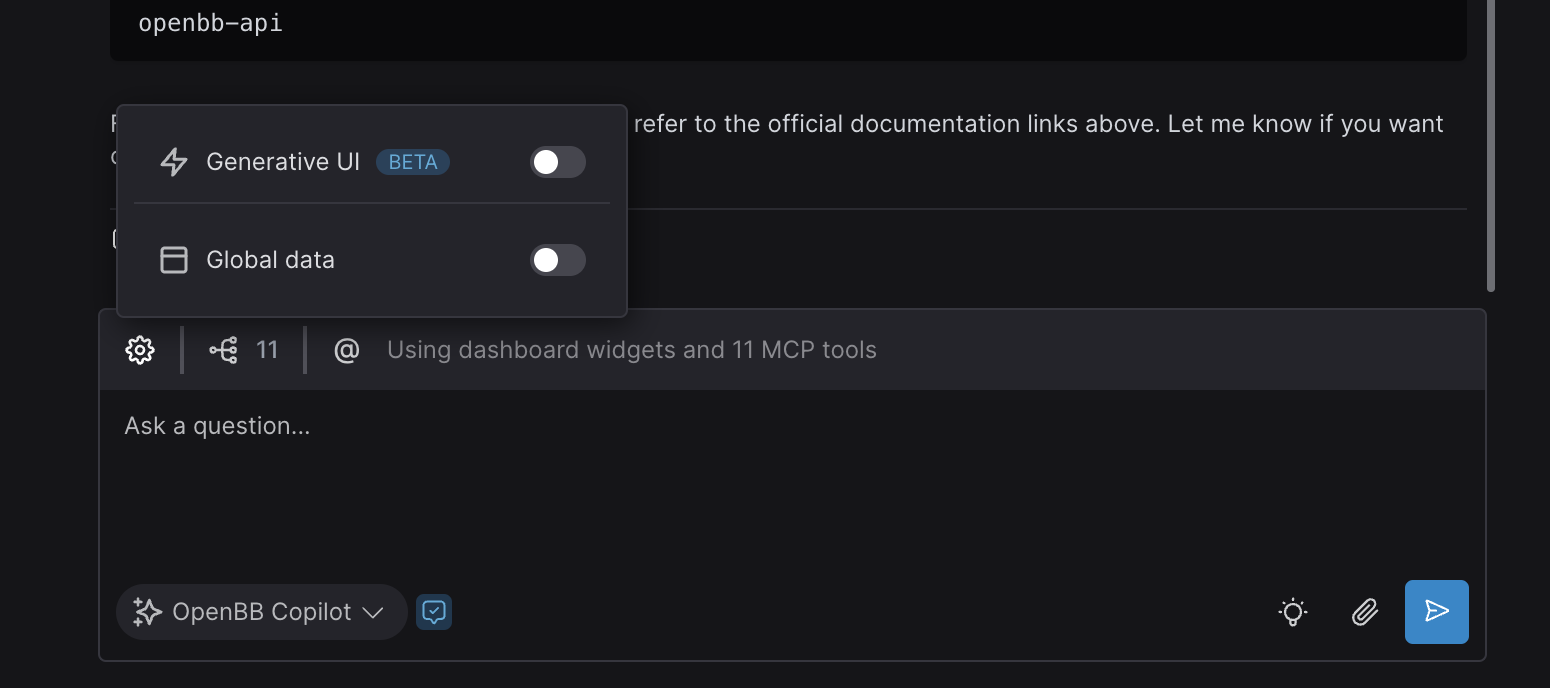Click the BETA badge
This screenshot has height=688, width=1550.
click(413, 162)
